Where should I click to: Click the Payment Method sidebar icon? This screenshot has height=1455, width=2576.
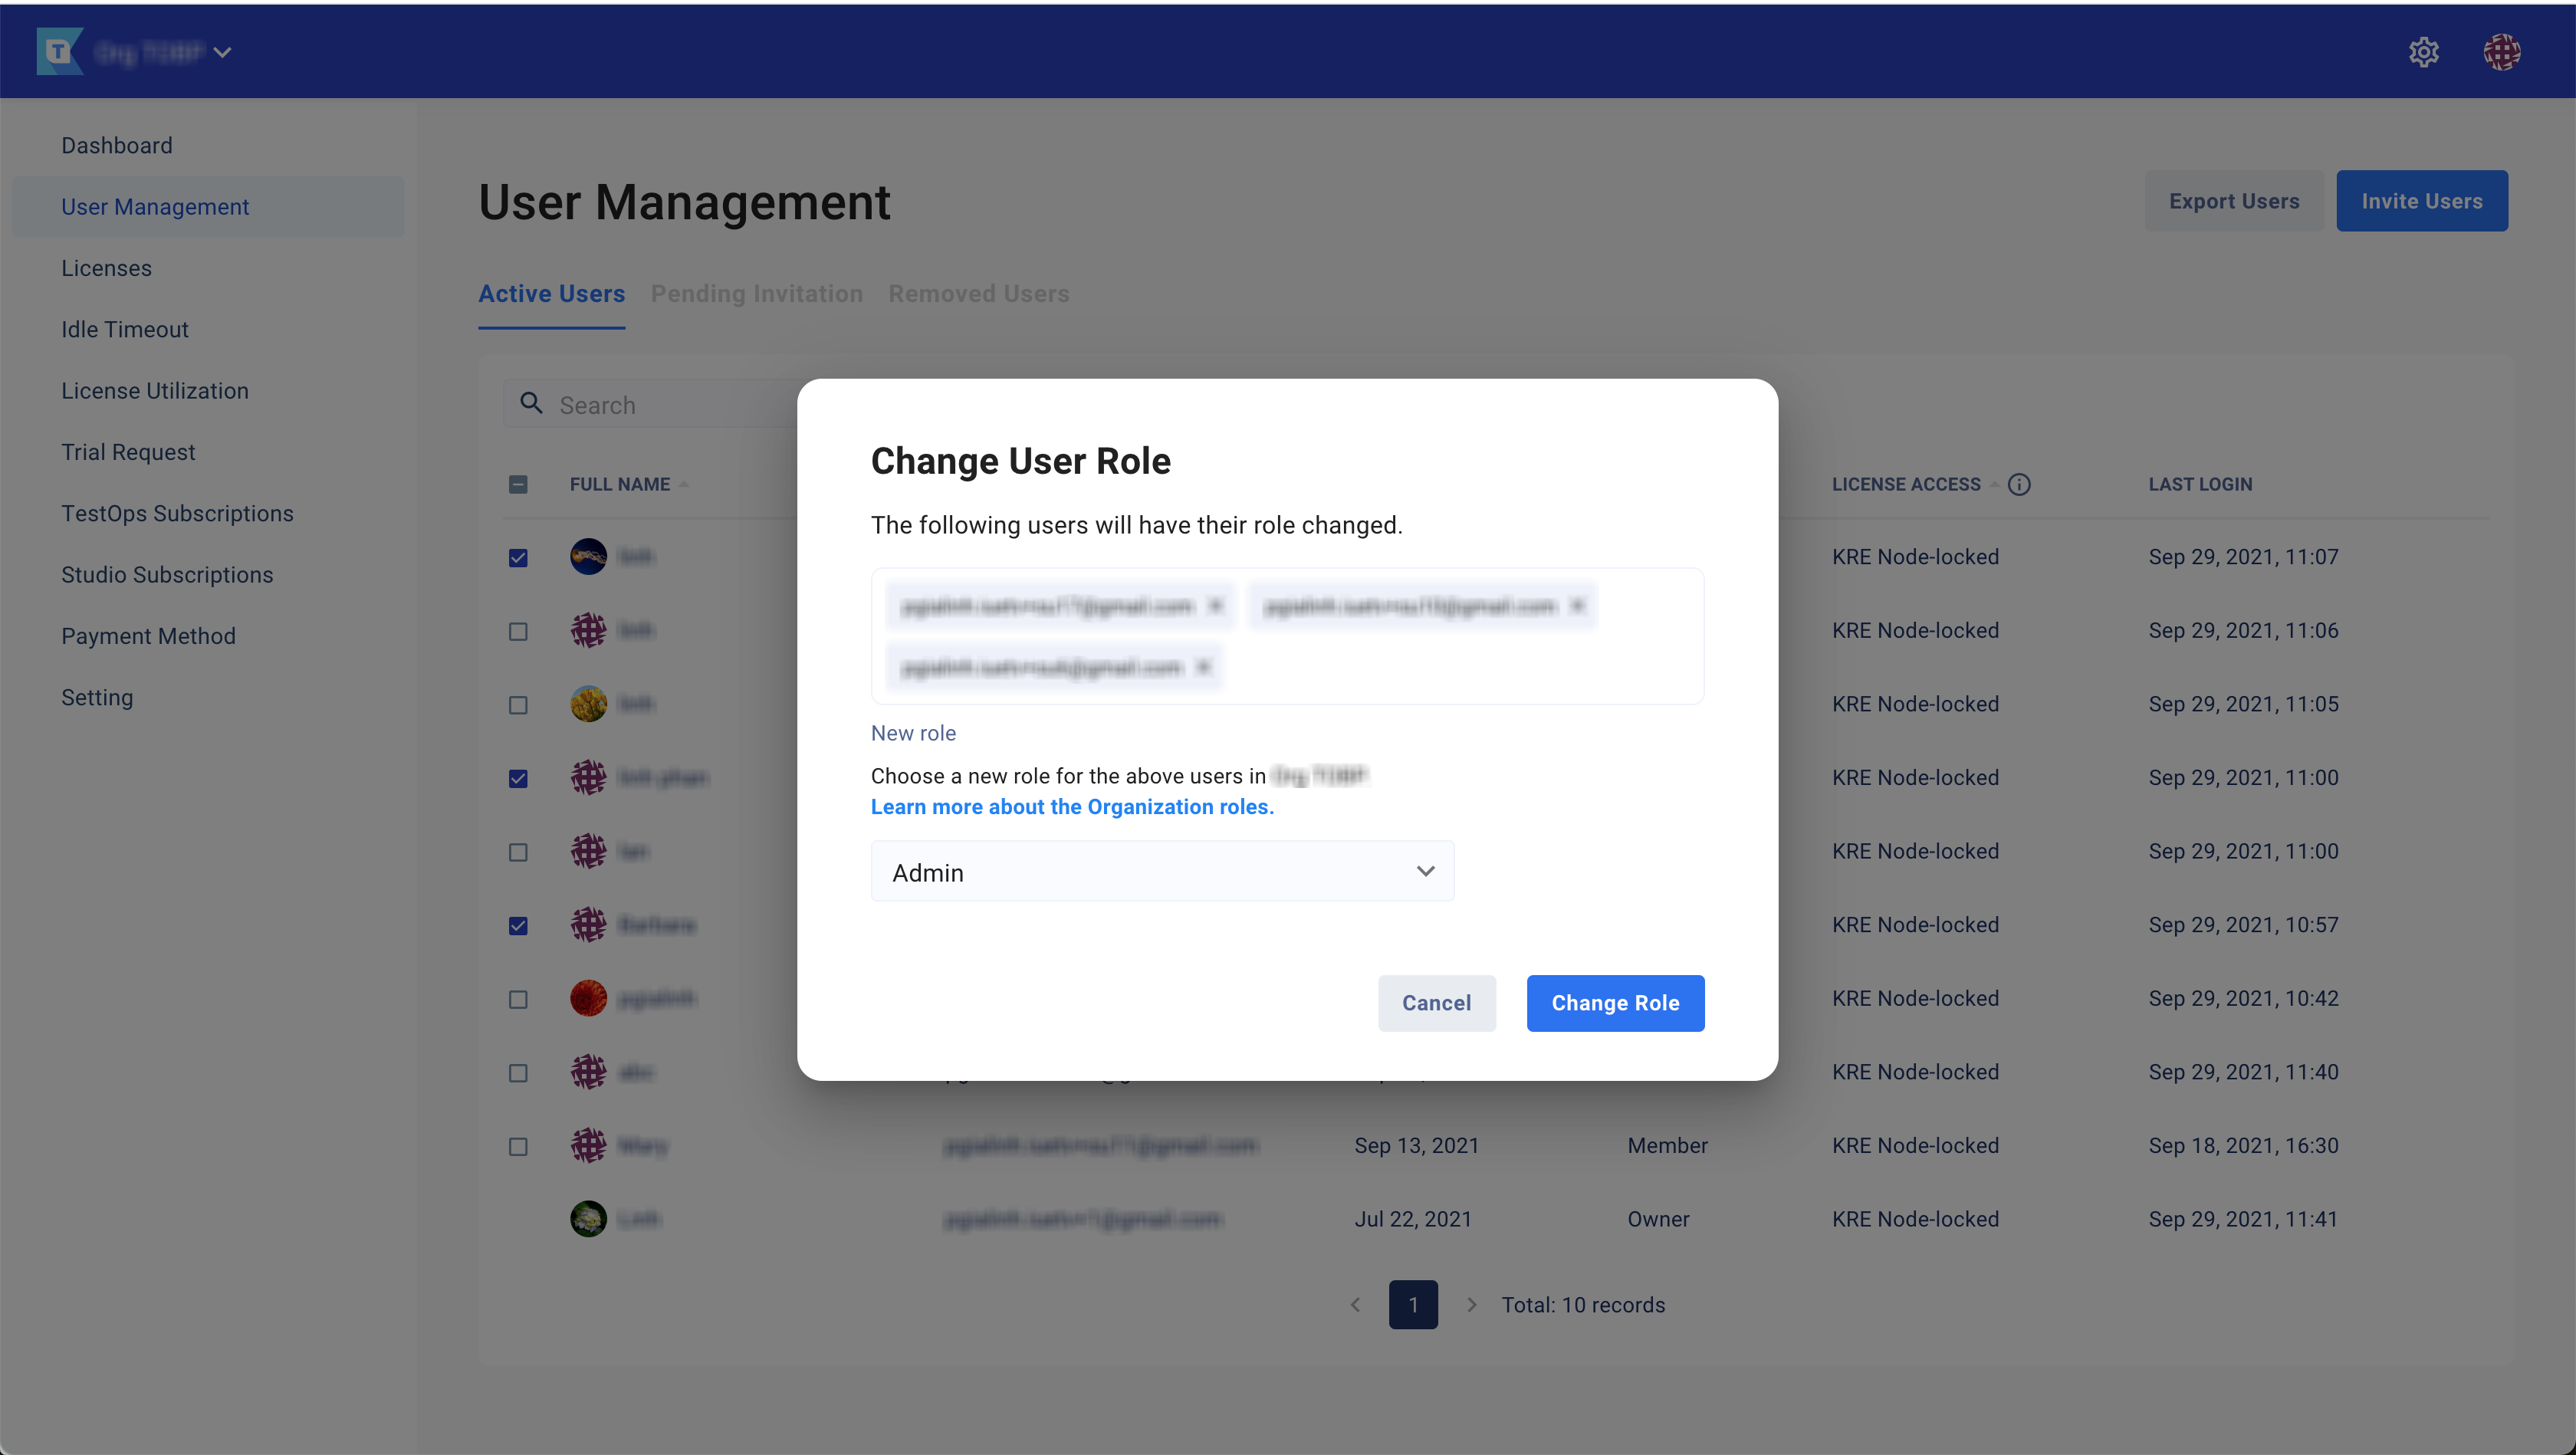[x=149, y=636]
